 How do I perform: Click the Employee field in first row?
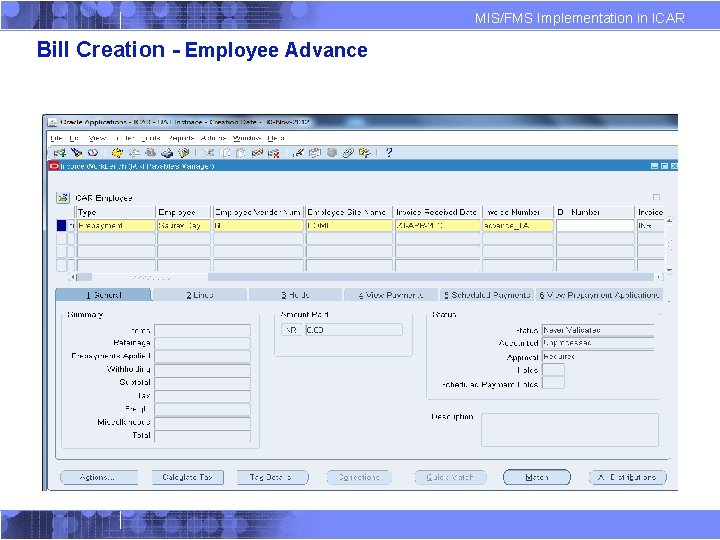pos(184,225)
